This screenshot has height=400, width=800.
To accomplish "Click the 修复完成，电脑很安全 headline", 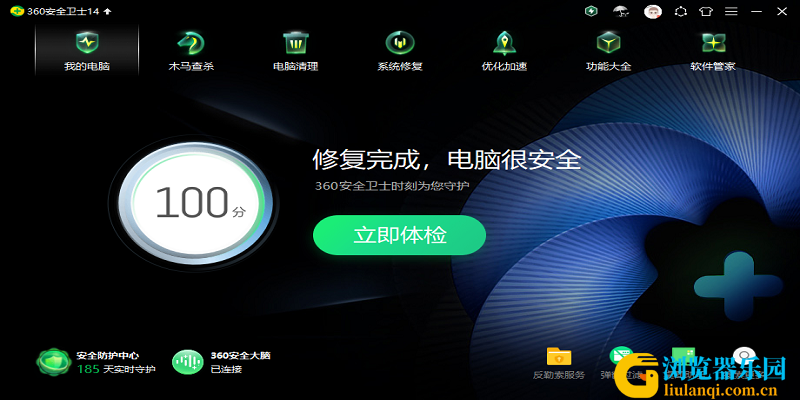I will click(447, 160).
